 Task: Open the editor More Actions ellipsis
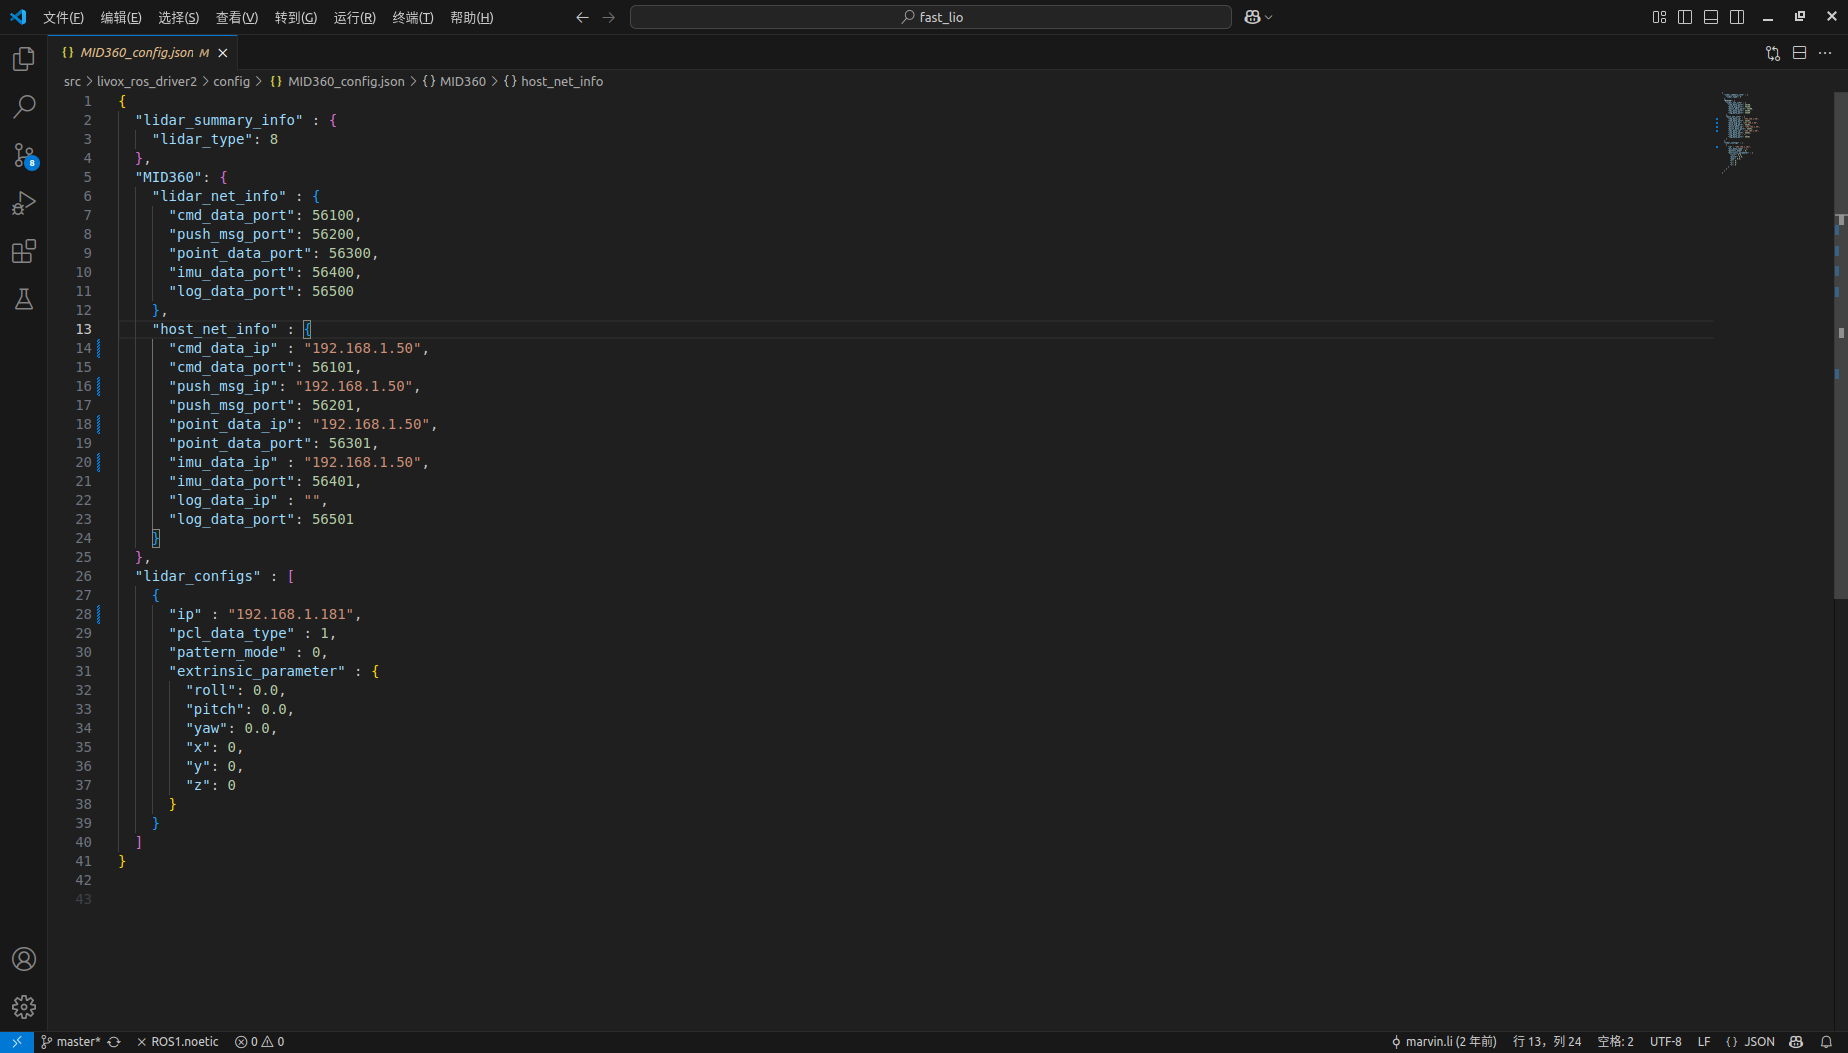point(1825,53)
